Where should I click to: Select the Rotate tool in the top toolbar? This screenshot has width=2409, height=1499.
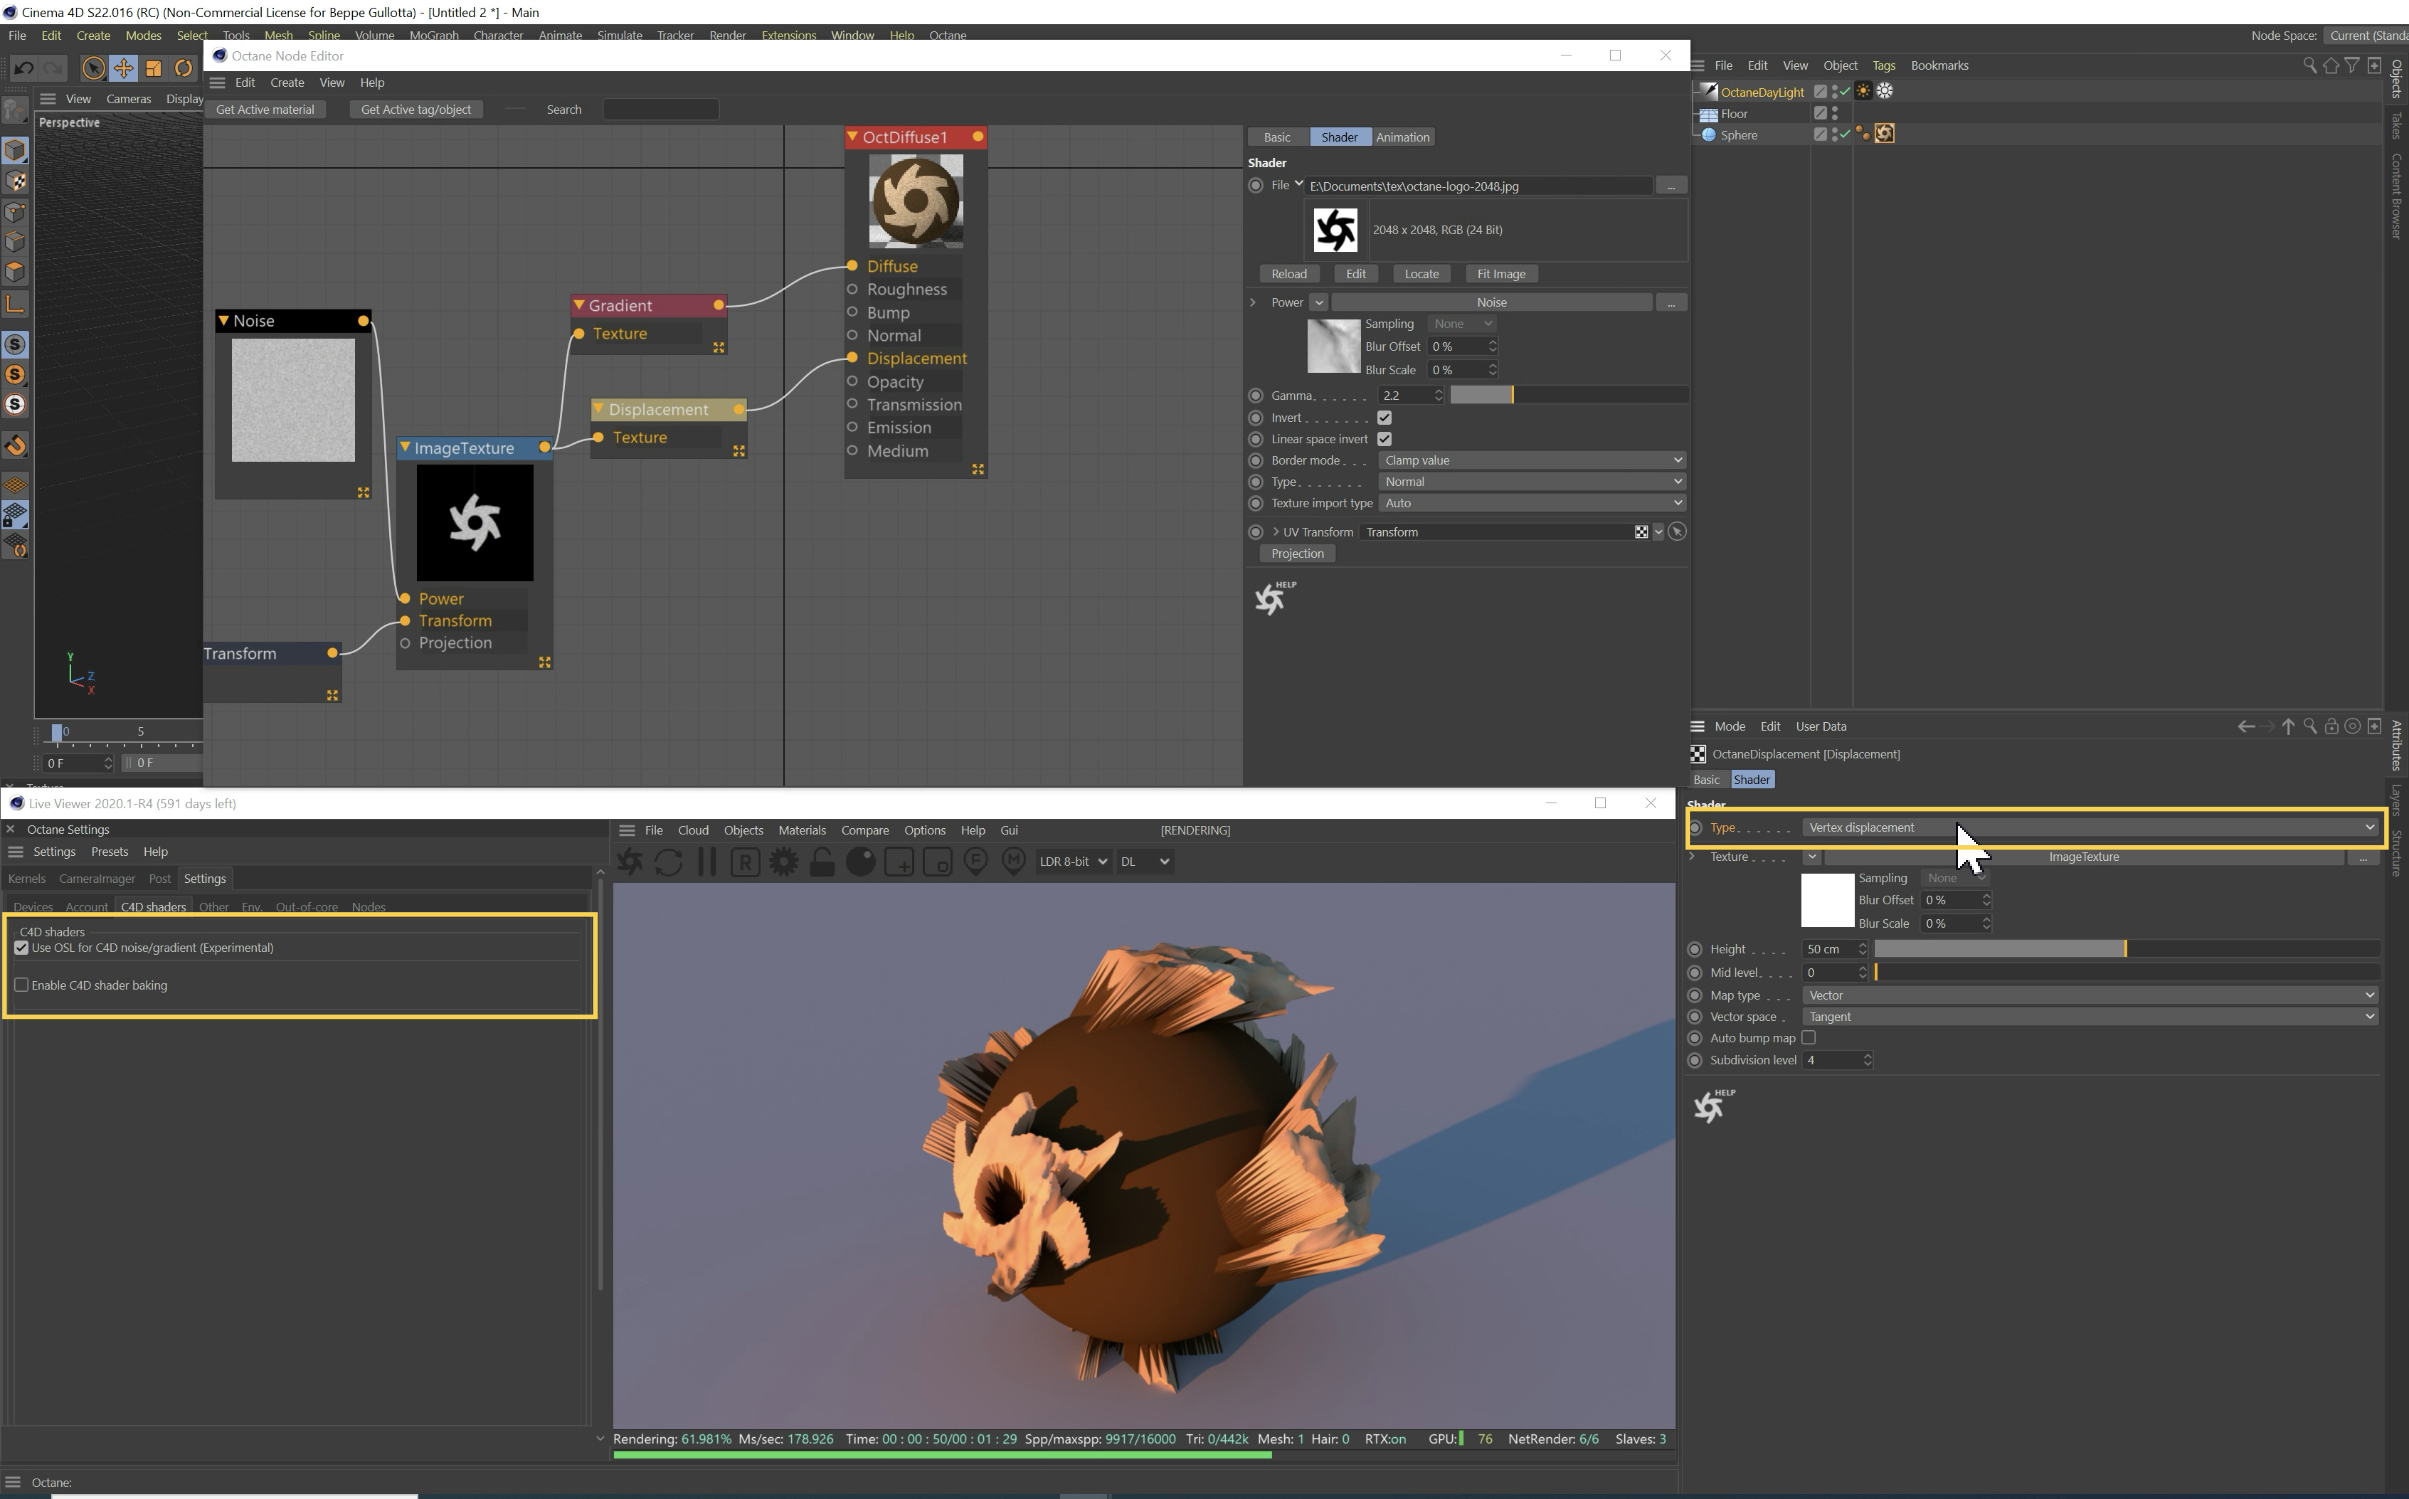coord(183,68)
